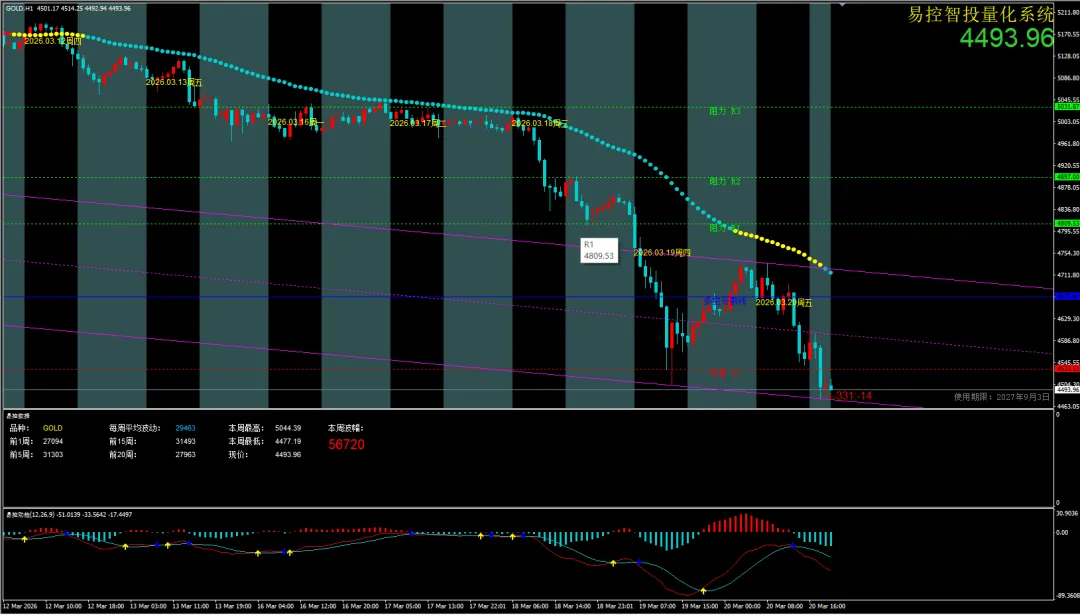Click the 17 Mar 05:00 time axis label
Viewport: 1080px width, 615px height.
pos(403,607)
